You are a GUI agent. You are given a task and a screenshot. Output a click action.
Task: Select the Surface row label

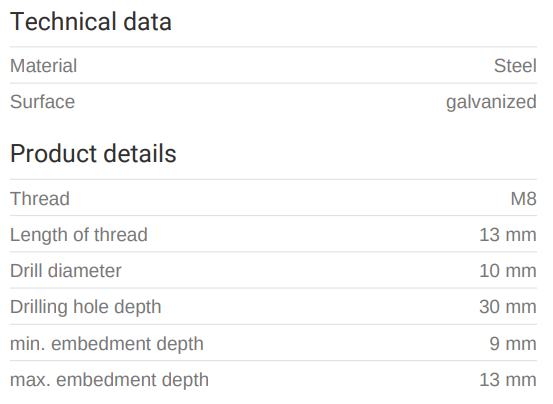(42, 102)
